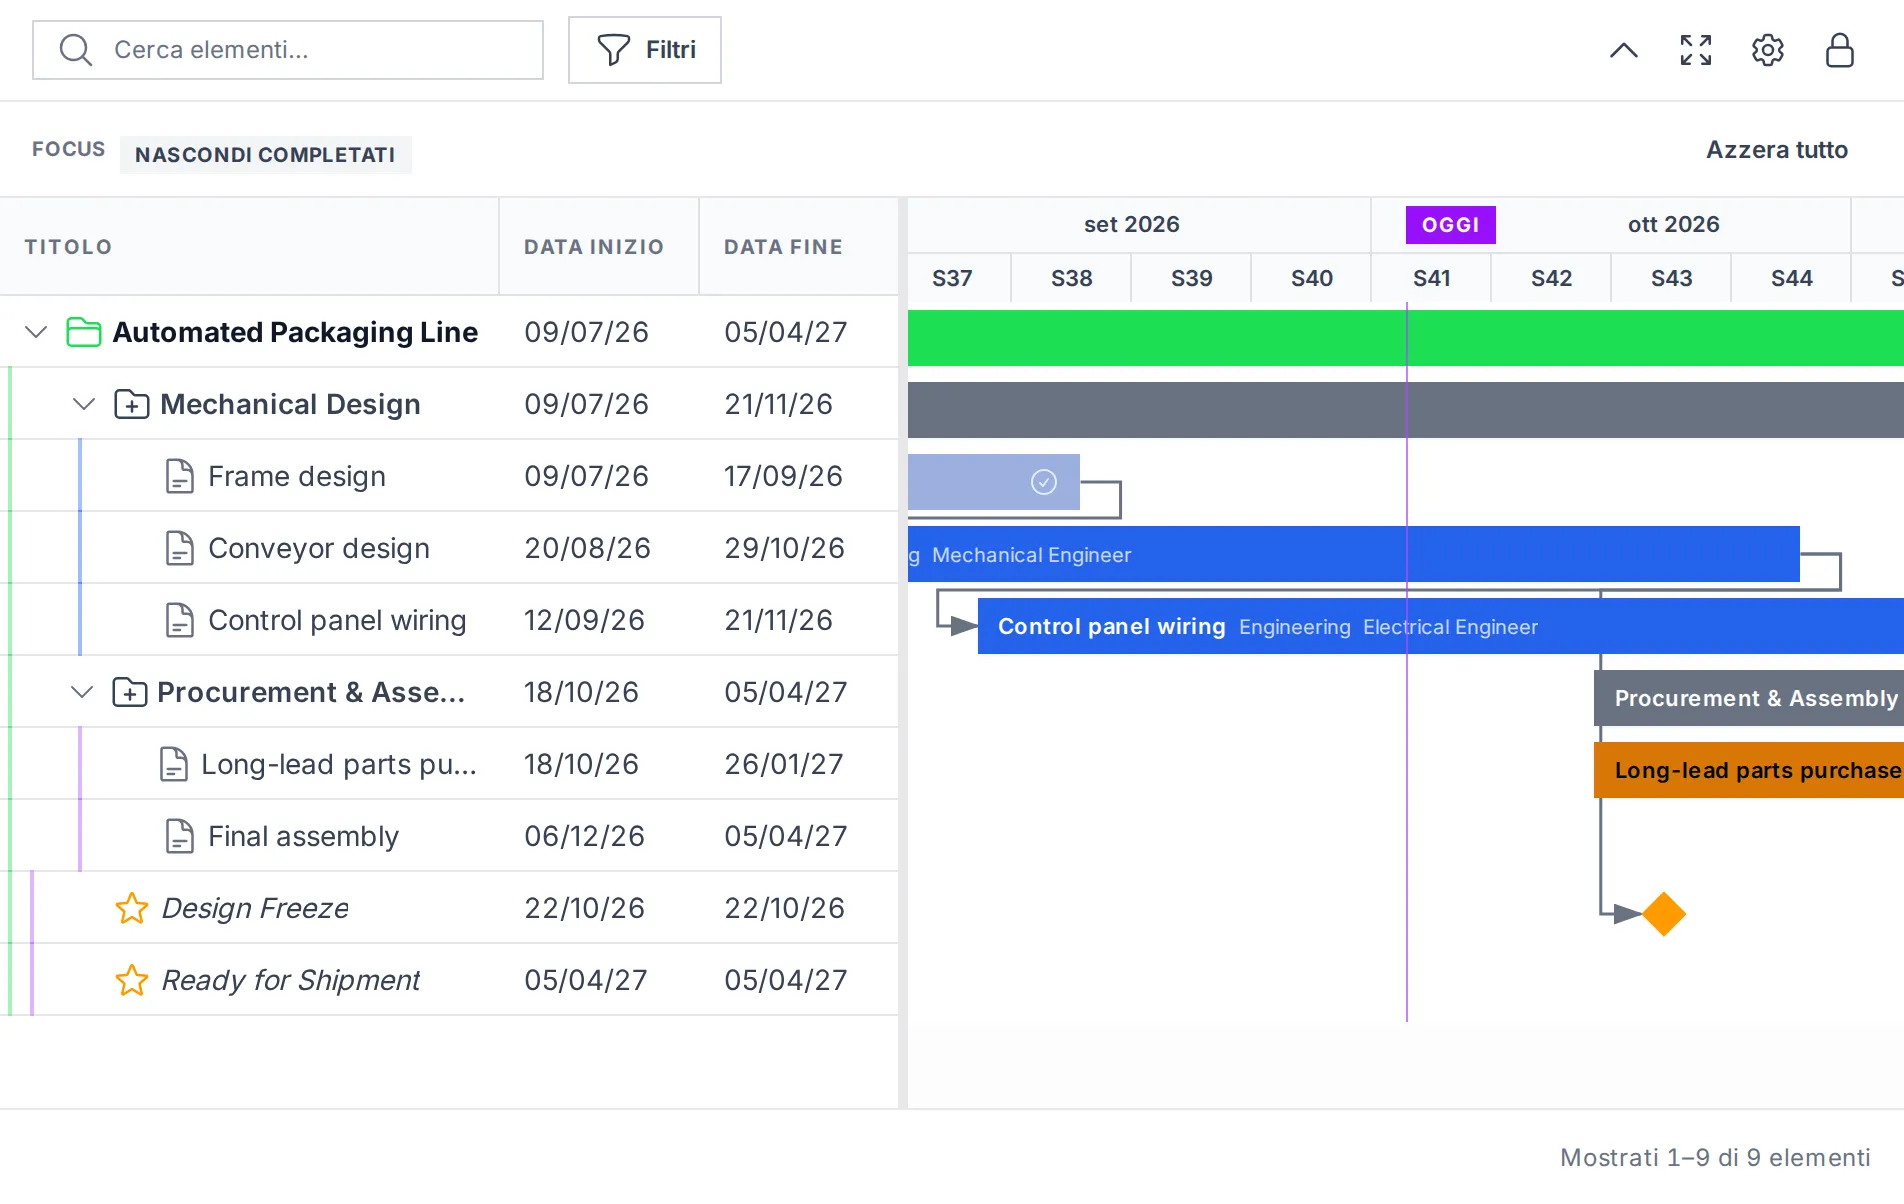Click the Frame design document icon
Image resolution: width=1904 pixels, height=1204 pixels.
coord(180,476)
